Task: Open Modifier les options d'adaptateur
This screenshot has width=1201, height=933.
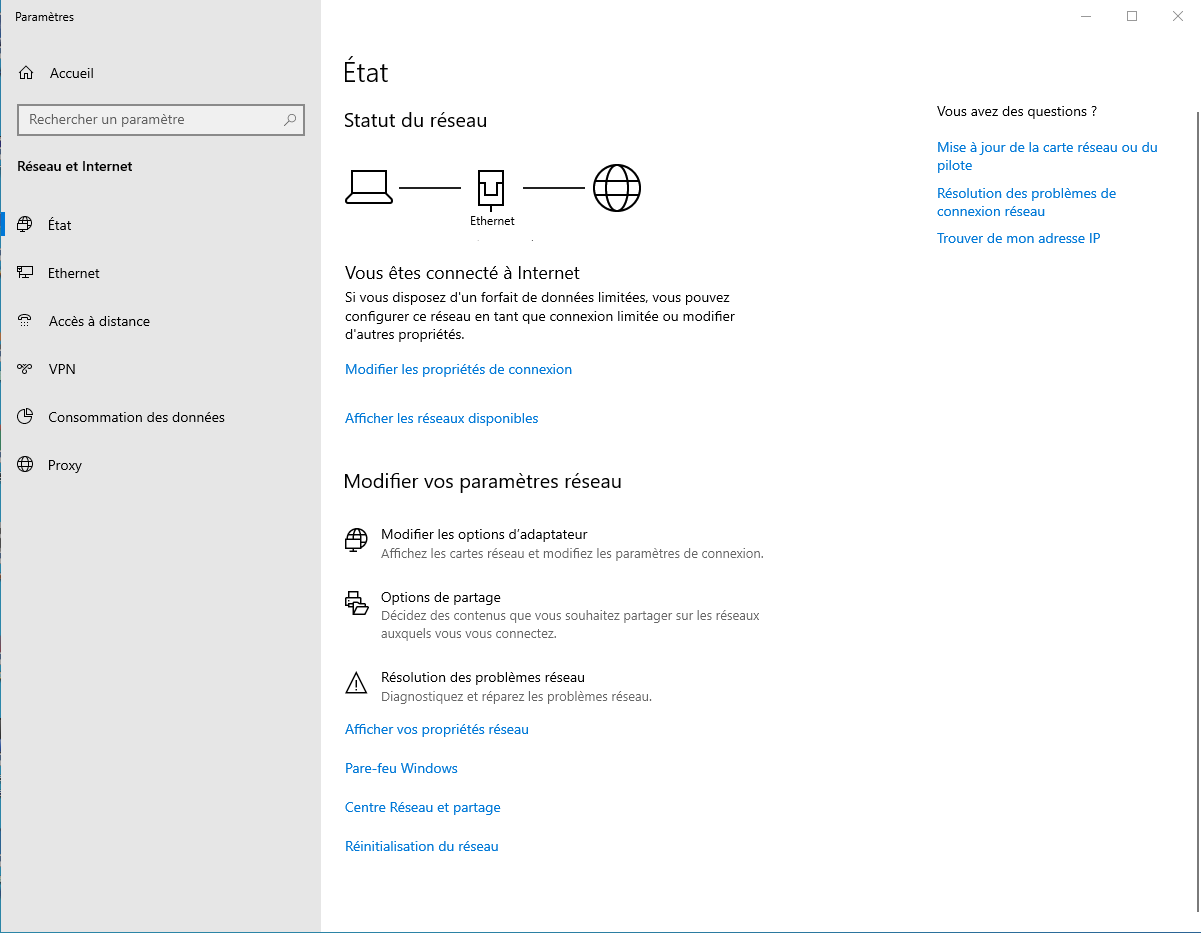Action: tap(554, 543)
